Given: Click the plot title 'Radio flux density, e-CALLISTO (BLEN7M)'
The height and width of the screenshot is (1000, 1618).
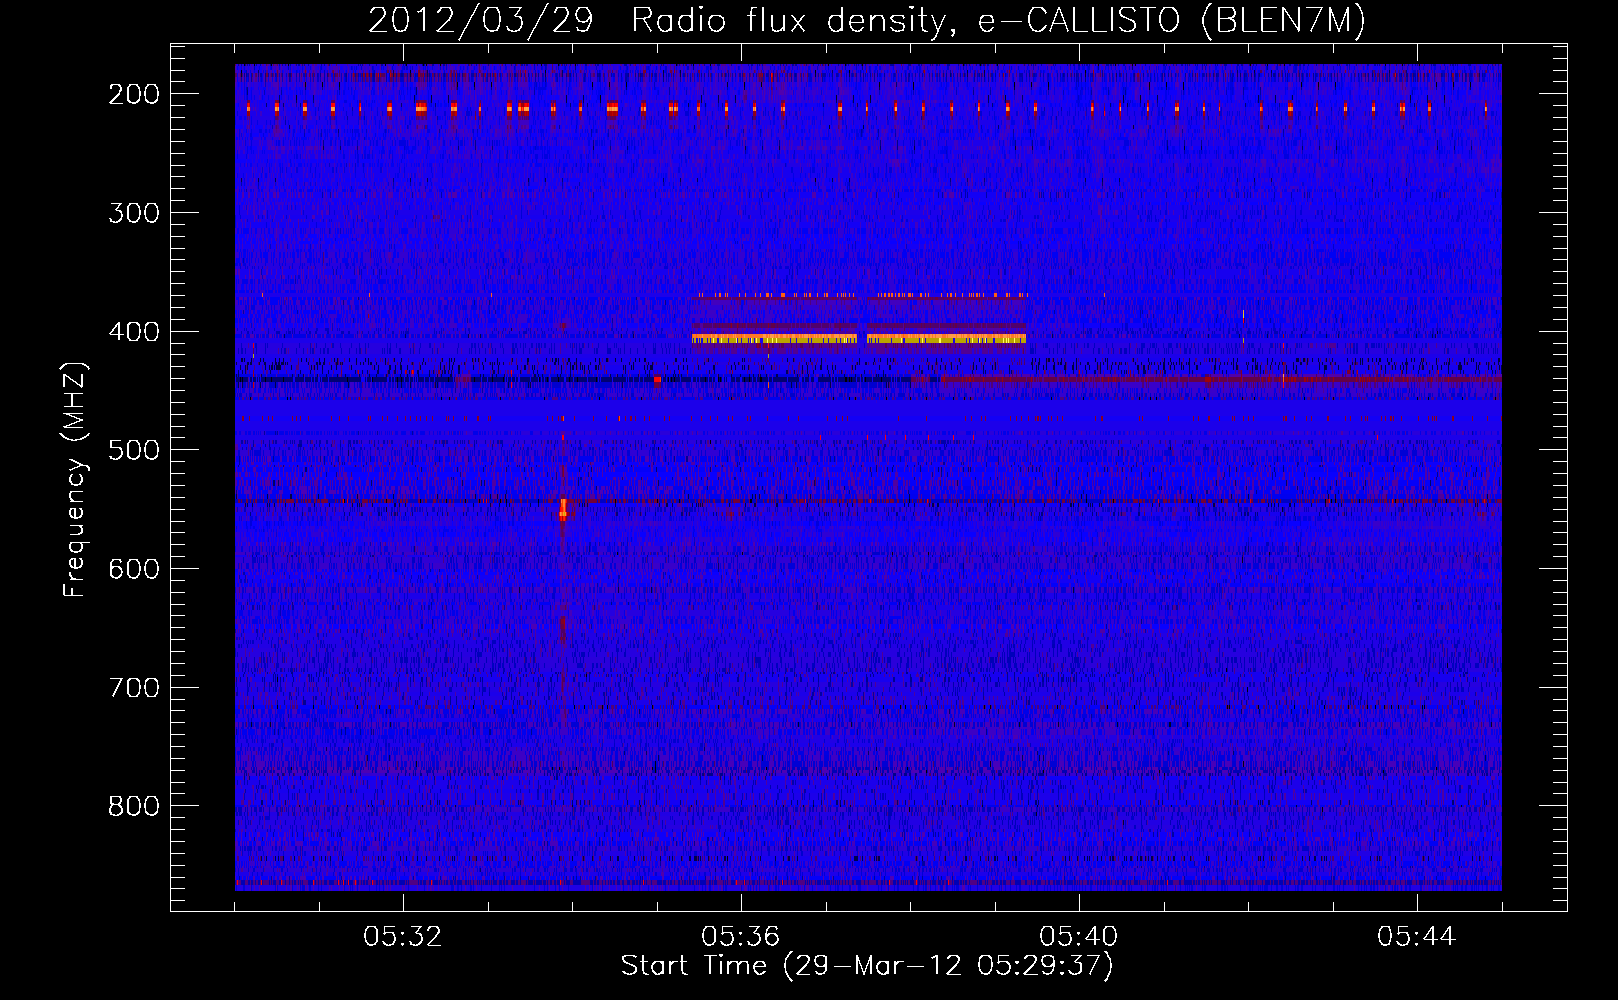Looking at the screenshot, I should [998, 20].
